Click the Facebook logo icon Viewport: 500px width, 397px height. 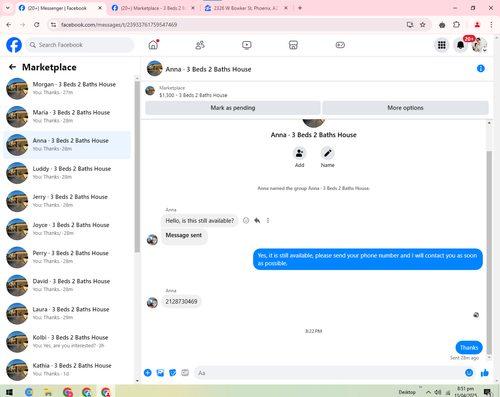click(x=14, y=45)
